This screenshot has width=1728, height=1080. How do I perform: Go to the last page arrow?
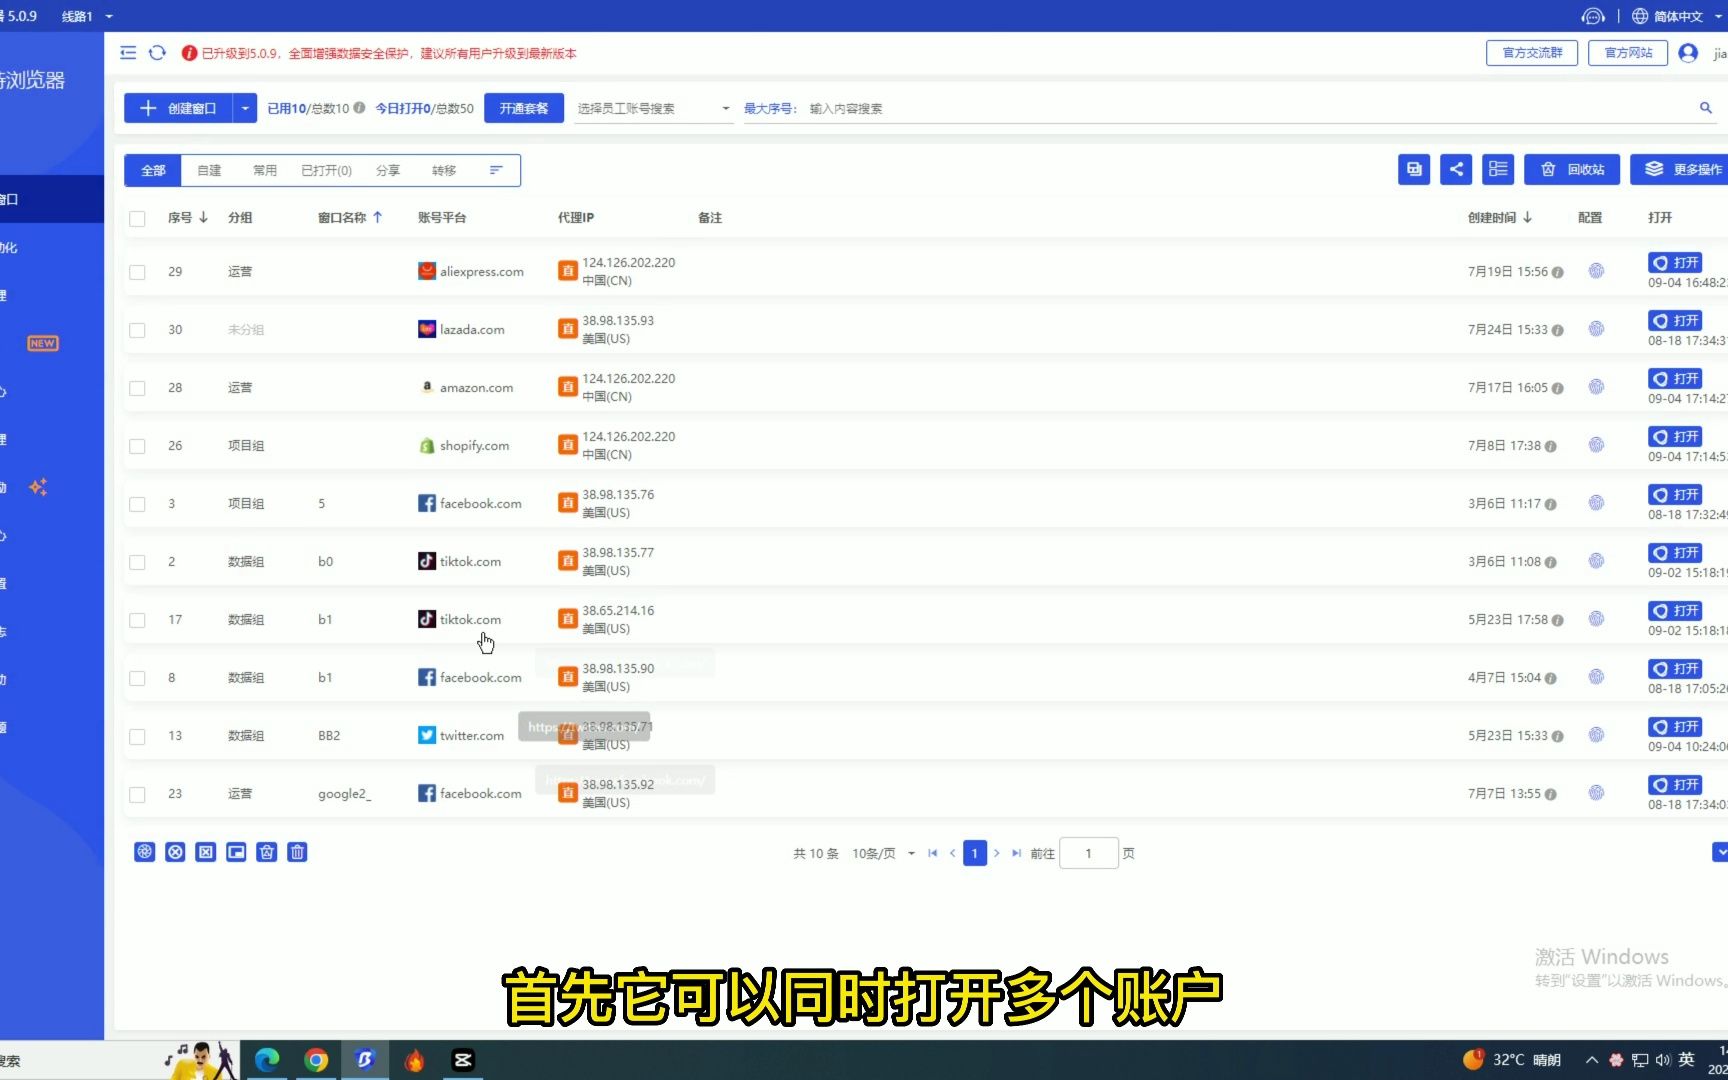coord(1016,853)
